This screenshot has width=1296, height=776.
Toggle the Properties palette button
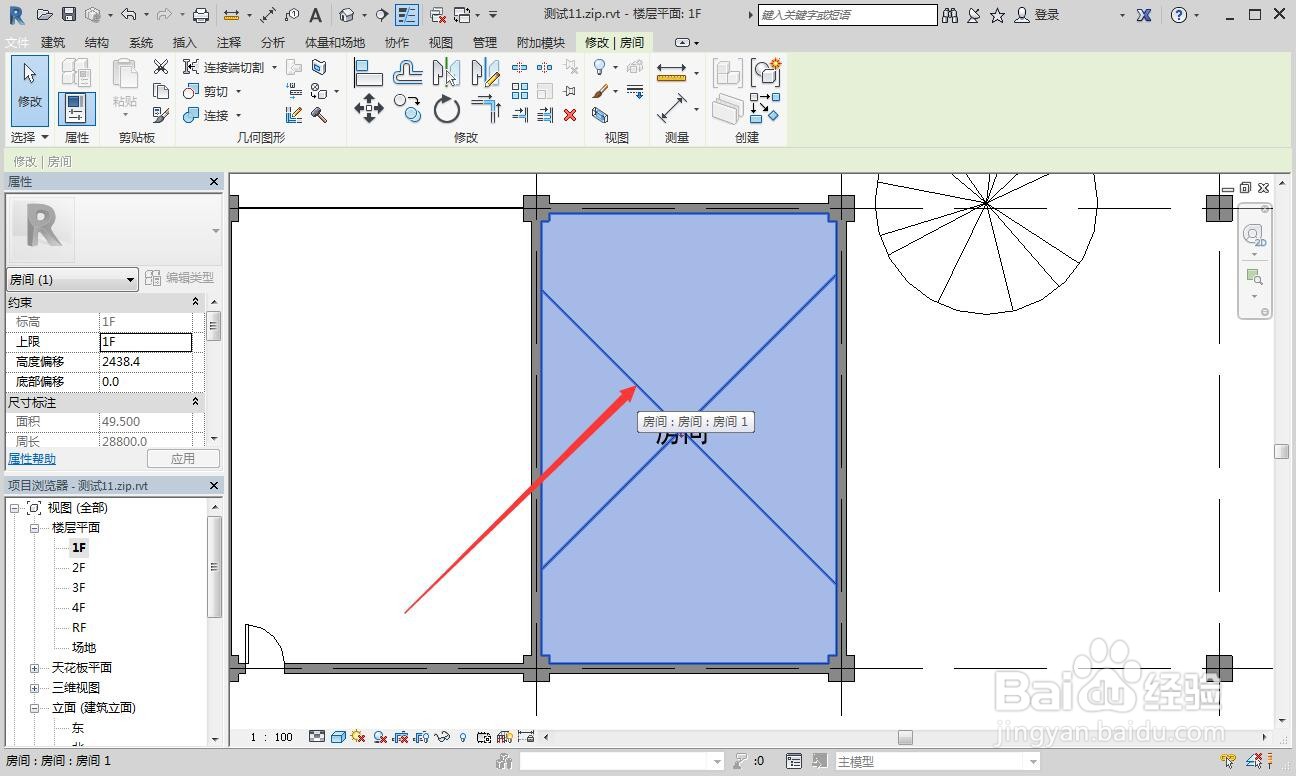(76, 108)
